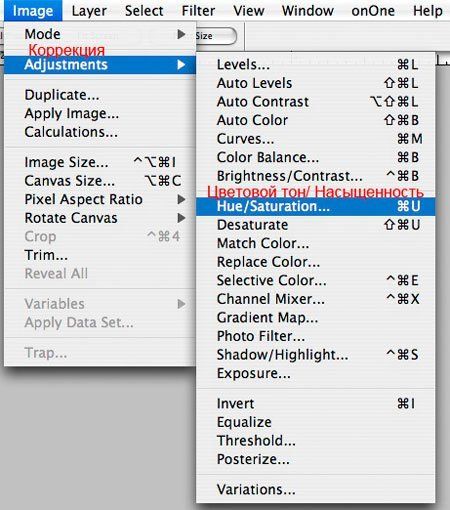This screenshot has height=510, width=450.
Task: Expand the Mode submenu arrow
Action: coord(181,34)
